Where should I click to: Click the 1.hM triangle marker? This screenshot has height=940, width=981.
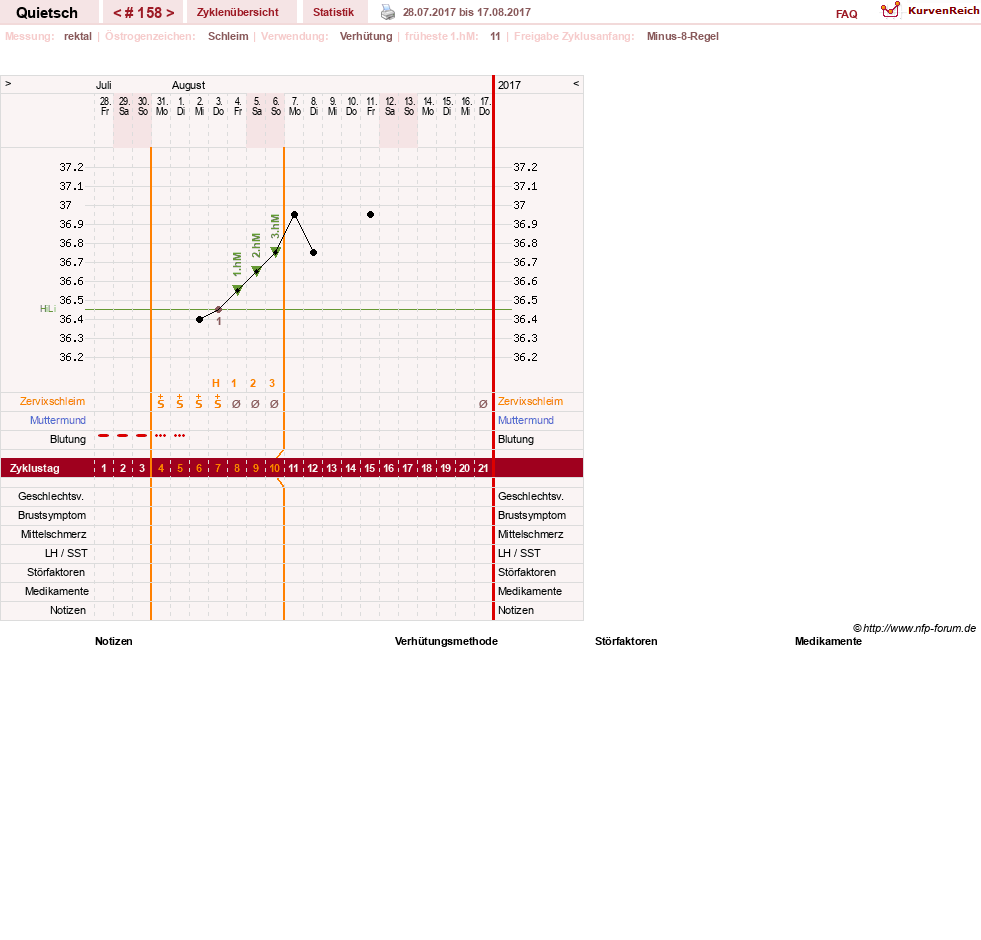[x=237, y=290]
